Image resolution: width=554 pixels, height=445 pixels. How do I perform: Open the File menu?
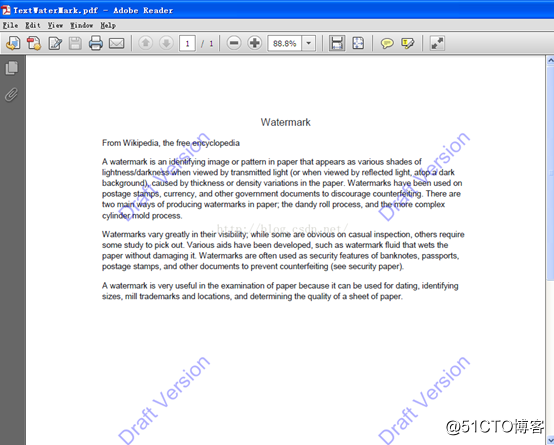10,25
